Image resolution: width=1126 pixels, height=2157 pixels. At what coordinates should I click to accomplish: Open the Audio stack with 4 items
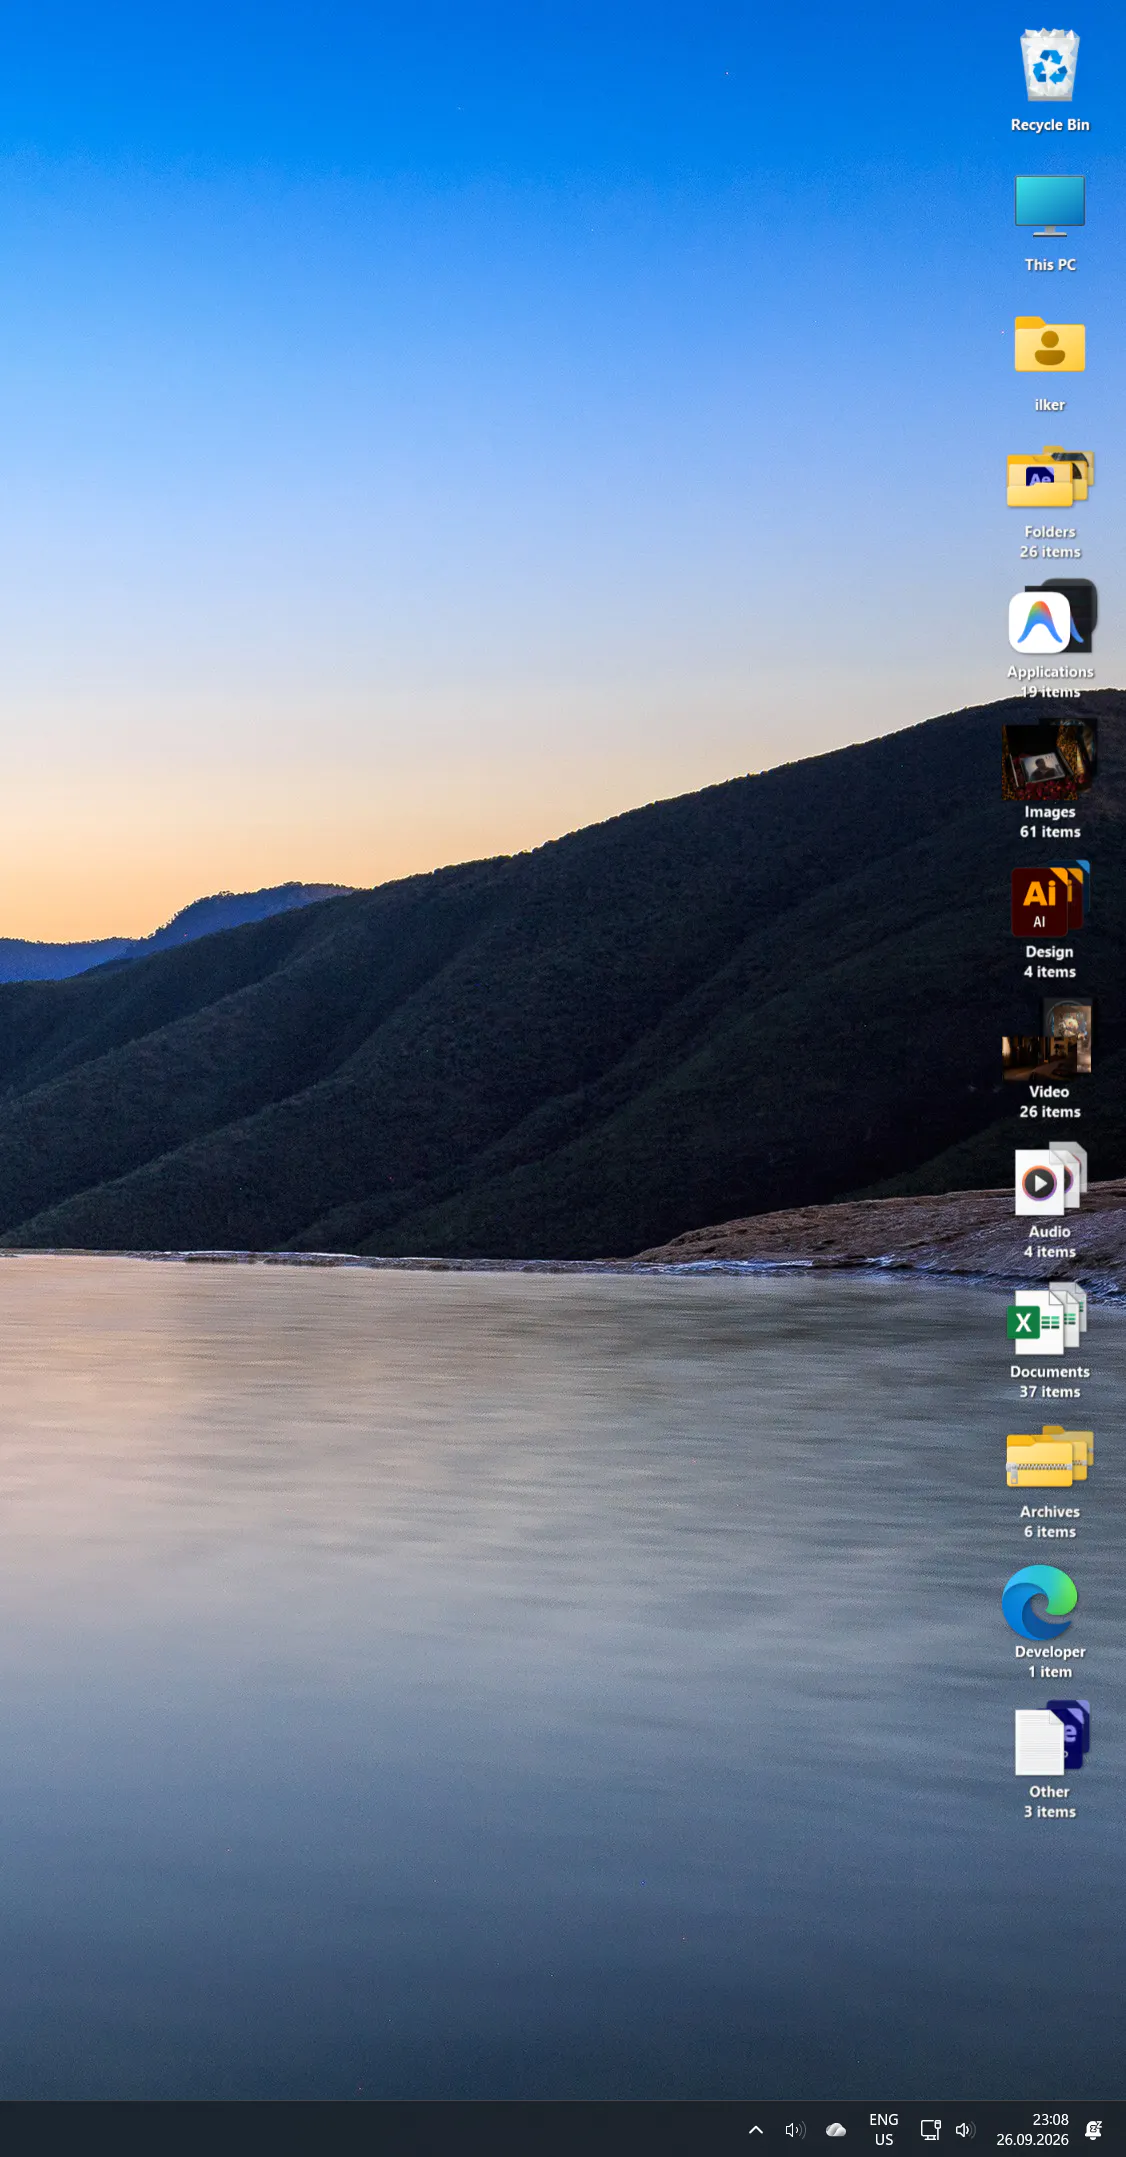pos(1050,1200)
